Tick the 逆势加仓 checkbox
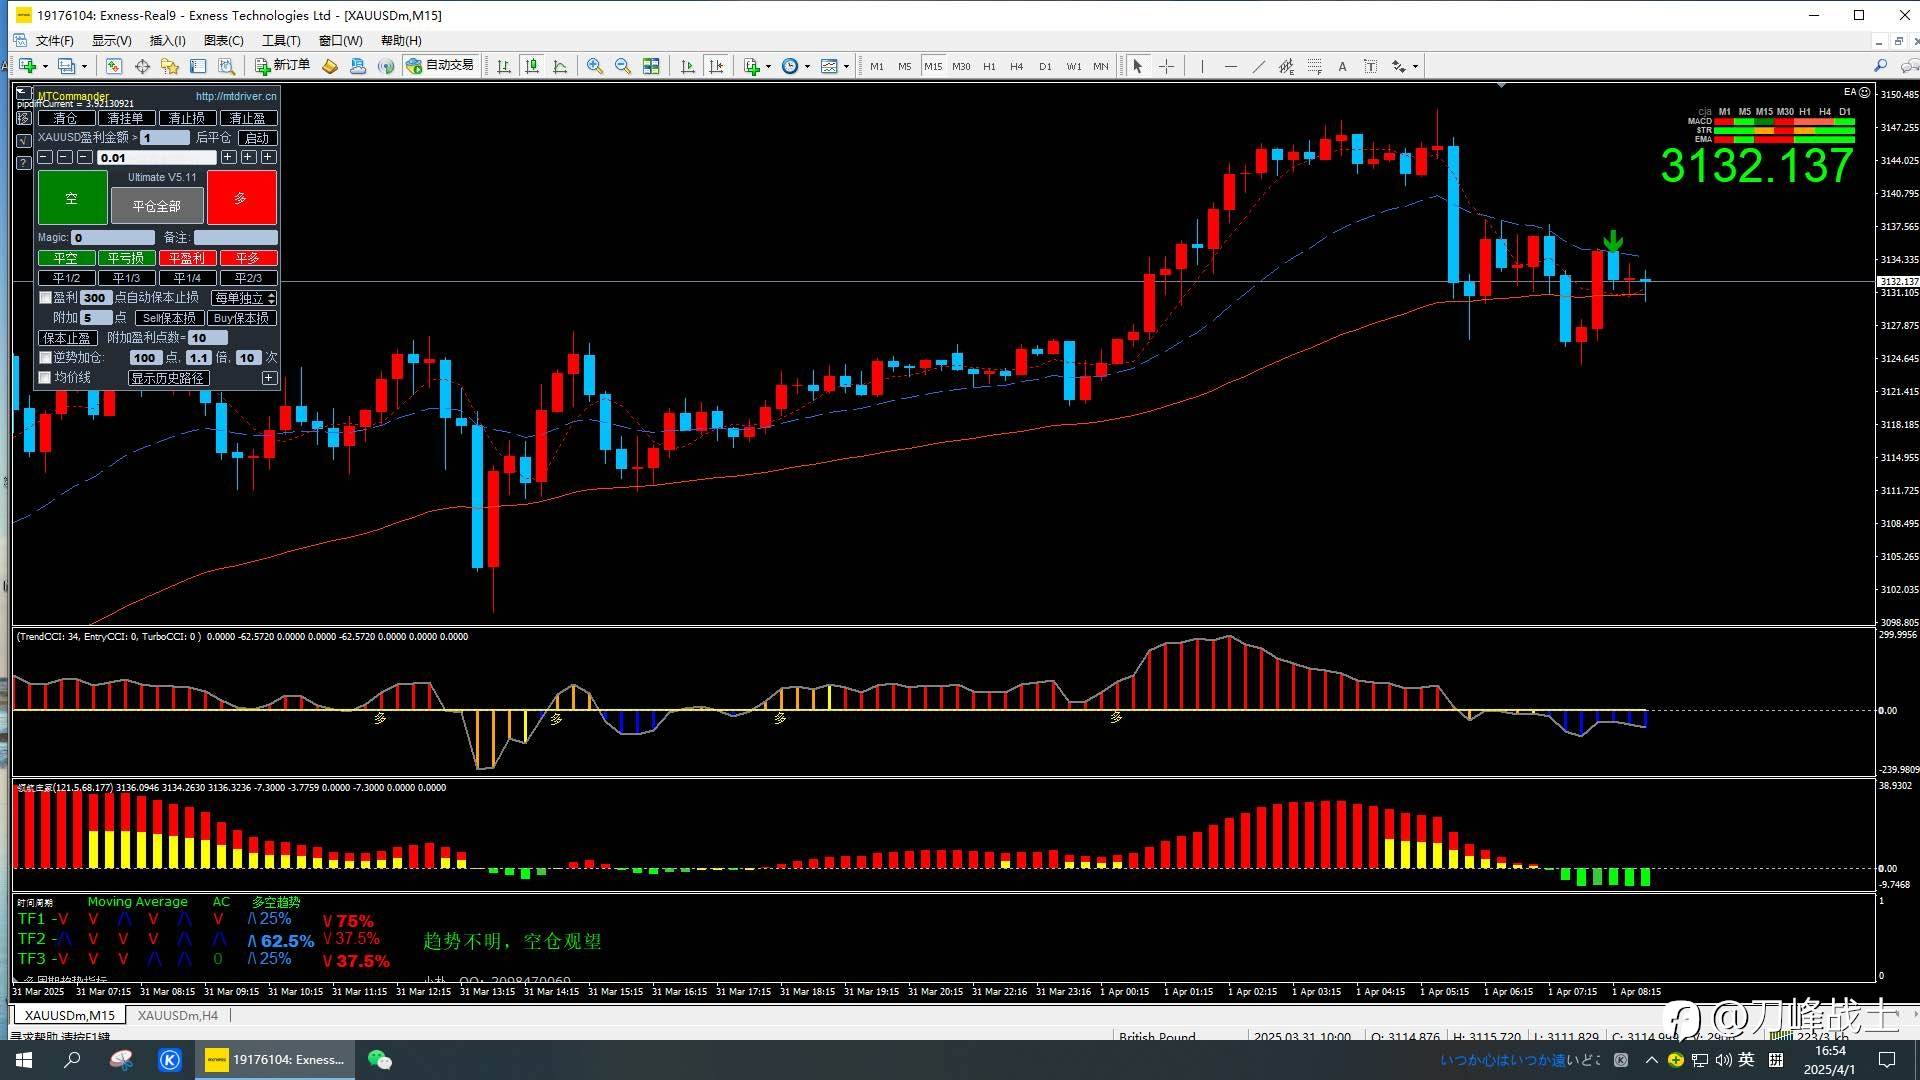This screenshot has width=1920, height=1080. pos(45,357)
